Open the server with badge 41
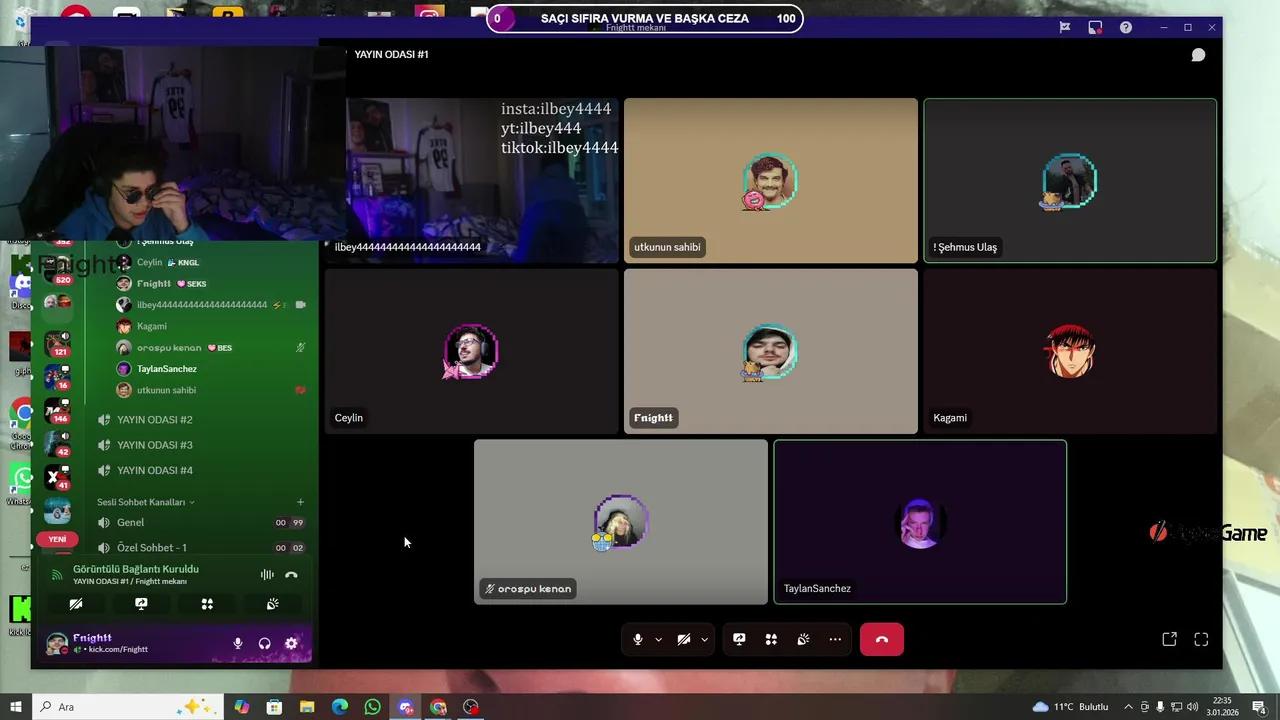The height and width of the screenshot is (720, 1280). pyautogui.click(x=57, y=478)
